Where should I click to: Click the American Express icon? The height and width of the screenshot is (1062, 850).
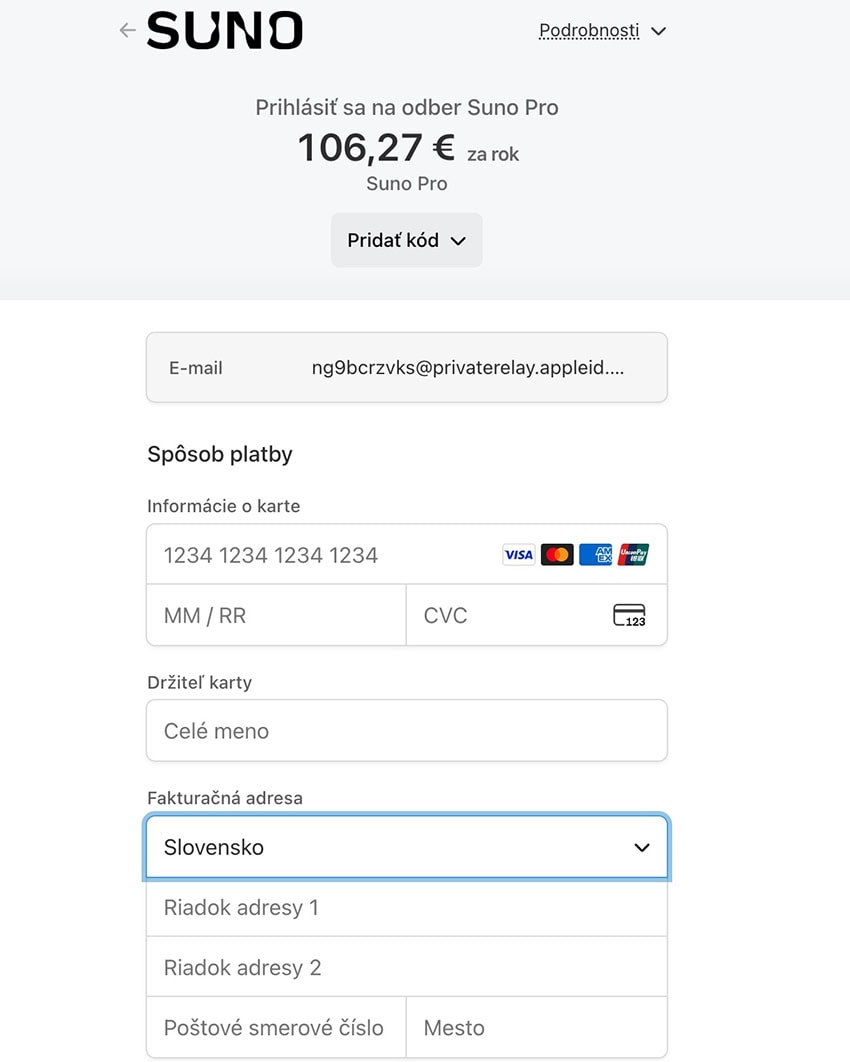(595, 555)
